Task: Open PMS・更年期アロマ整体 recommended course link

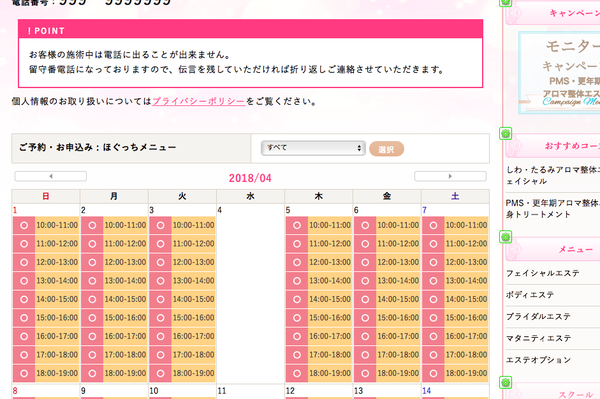Action: (x=553, y=208)
